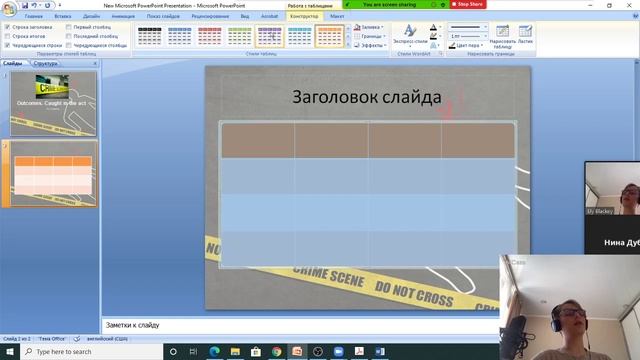
Task: Click the Заметки к слайду notes field
Action: point(300,325)
